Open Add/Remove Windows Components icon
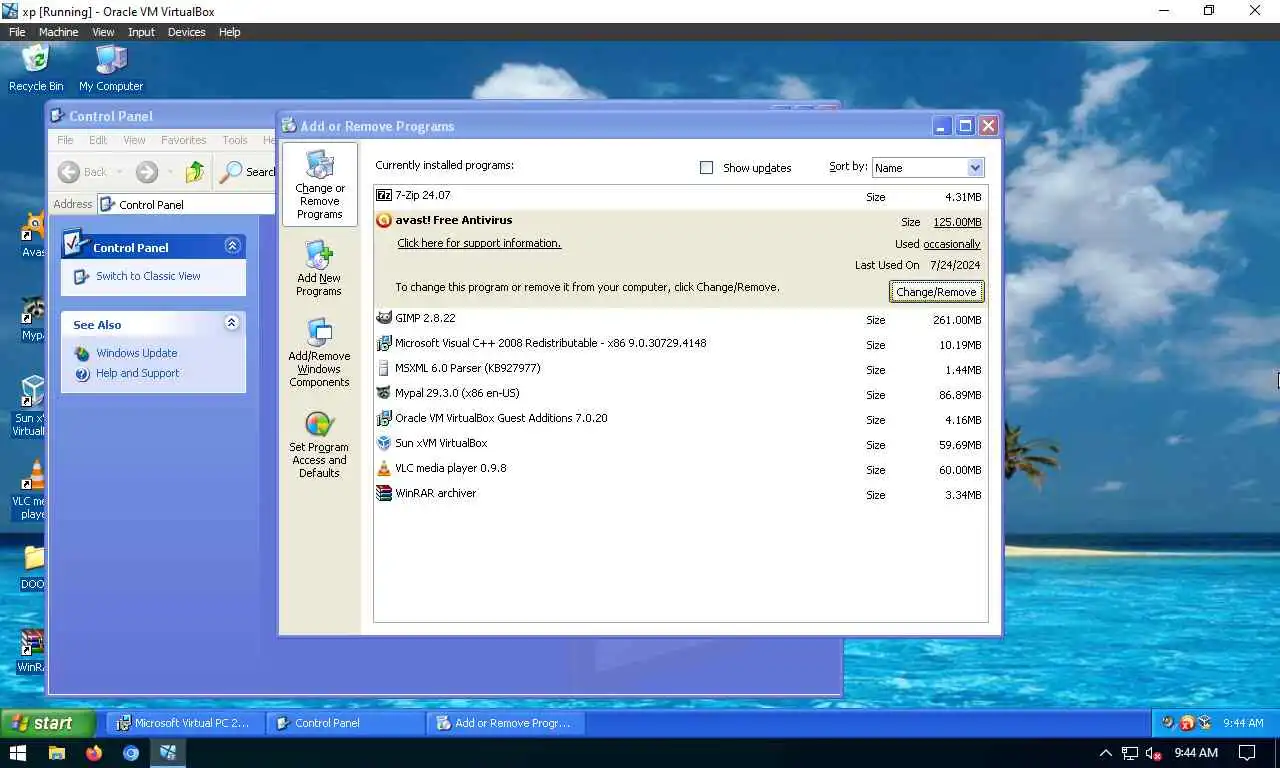The height and width of the screenshot is (768, 1280). click(x=319, y=353)
